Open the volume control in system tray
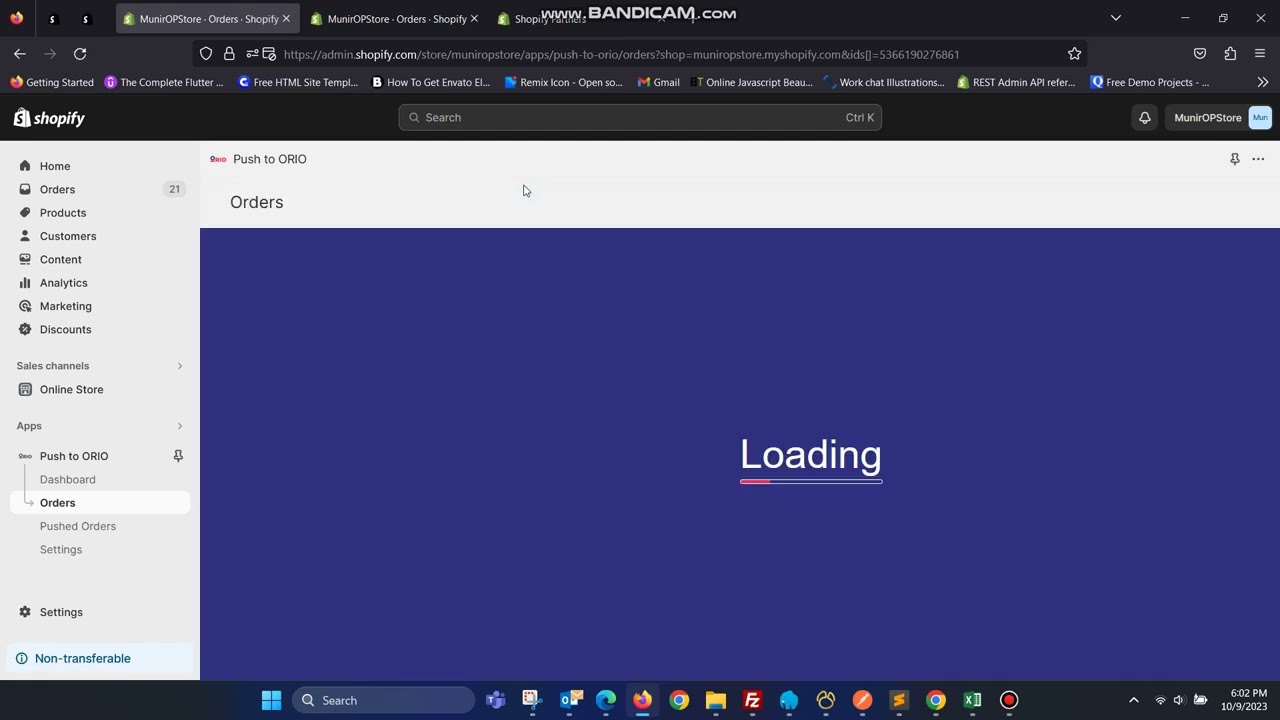1280x720 pixels. (1179, 700)
